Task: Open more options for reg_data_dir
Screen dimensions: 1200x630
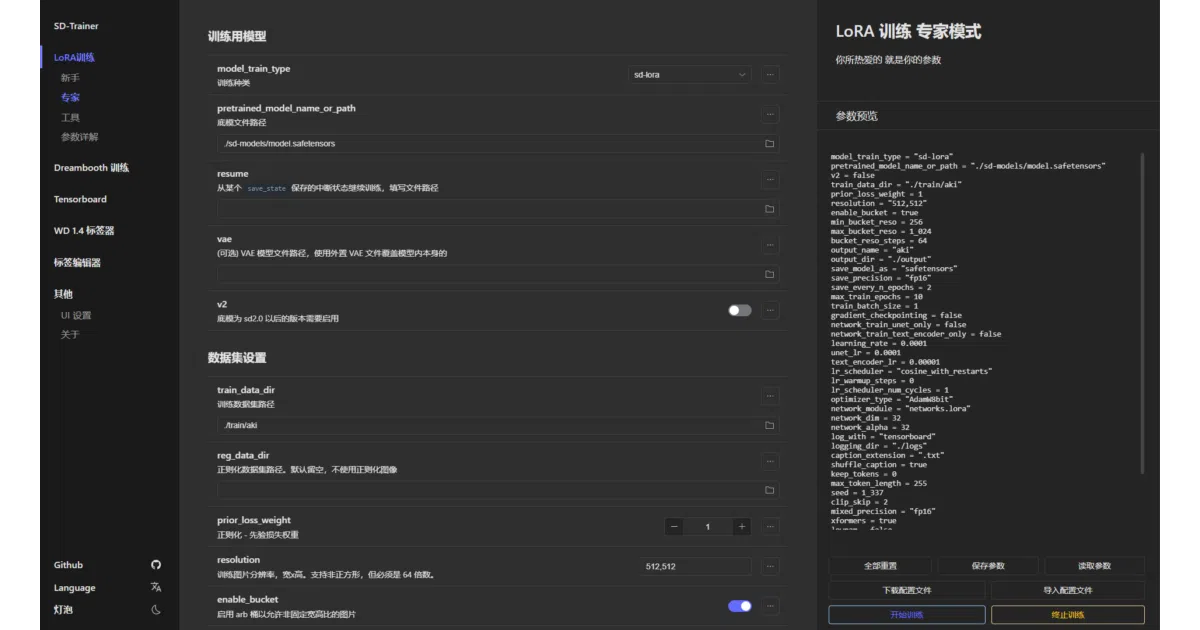Action: [x=770, y=461]
